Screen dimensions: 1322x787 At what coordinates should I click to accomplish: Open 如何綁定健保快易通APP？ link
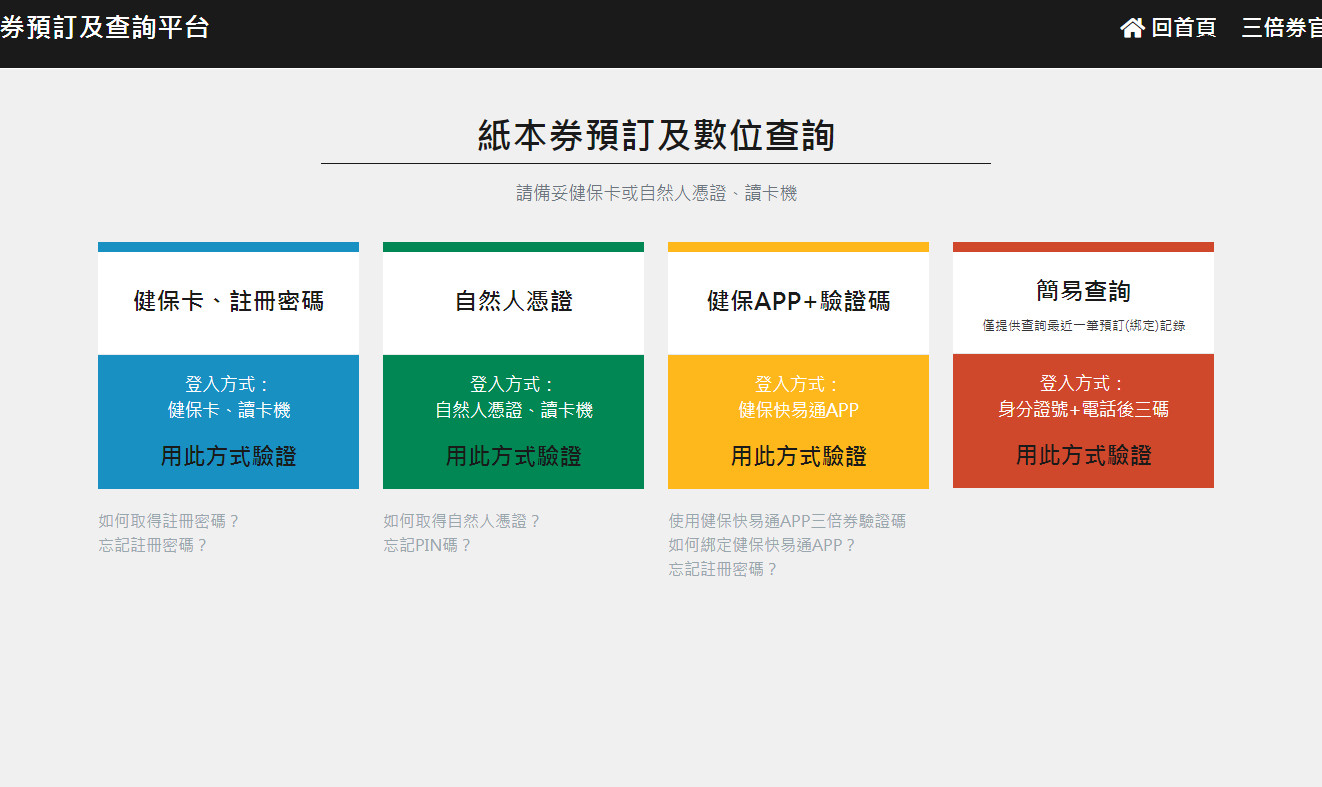tap(763, 545)
